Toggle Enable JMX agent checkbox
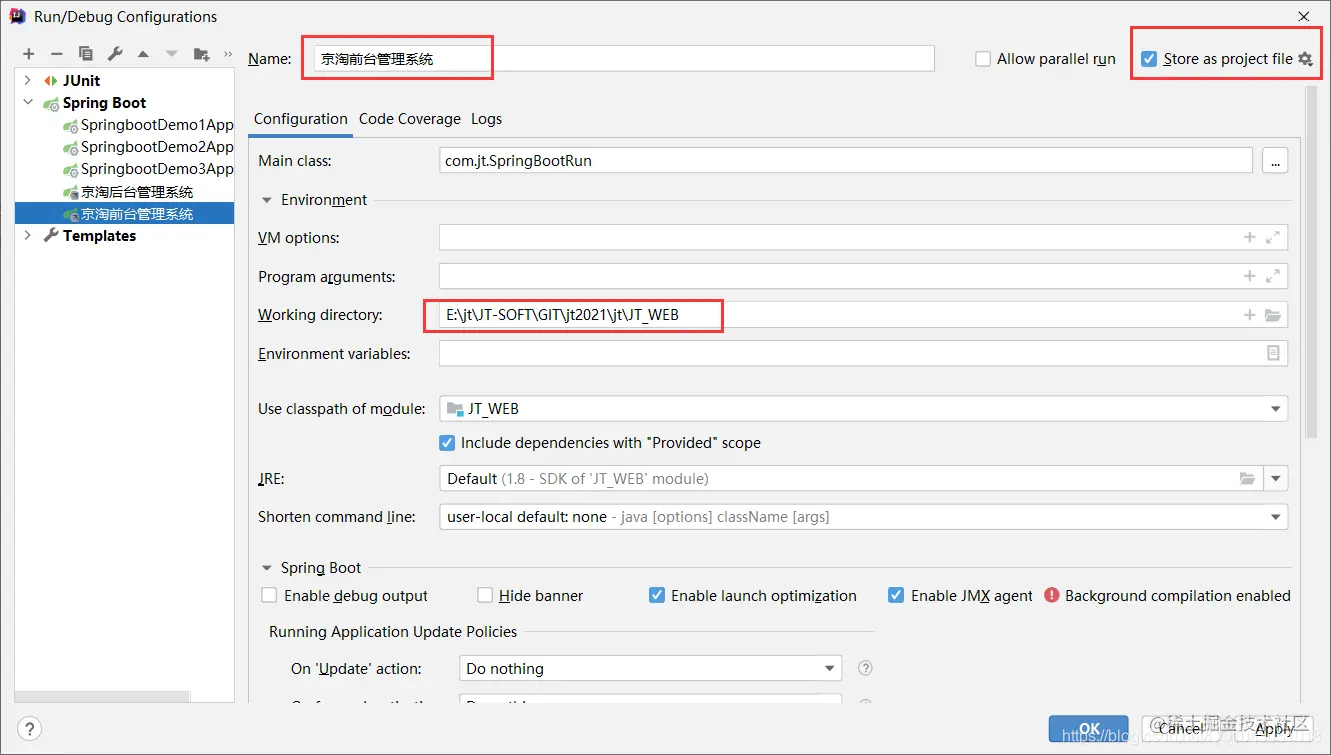This screenshot has width=1331, height=755. pyautogui.click(x=896, y=595)
